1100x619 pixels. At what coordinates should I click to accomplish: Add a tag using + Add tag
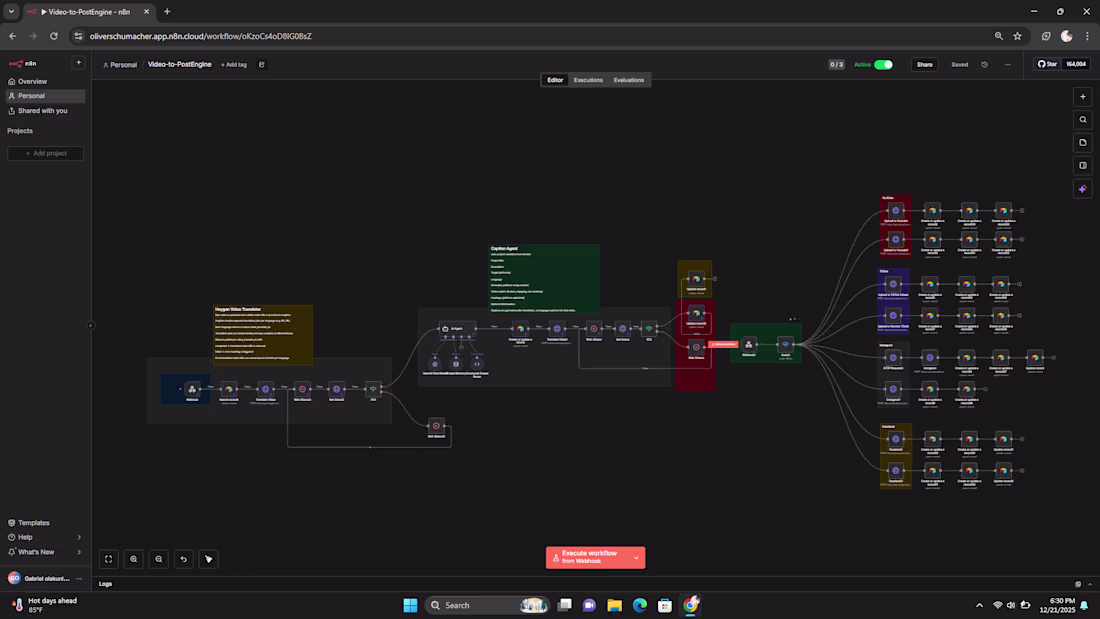click(234, 64)
